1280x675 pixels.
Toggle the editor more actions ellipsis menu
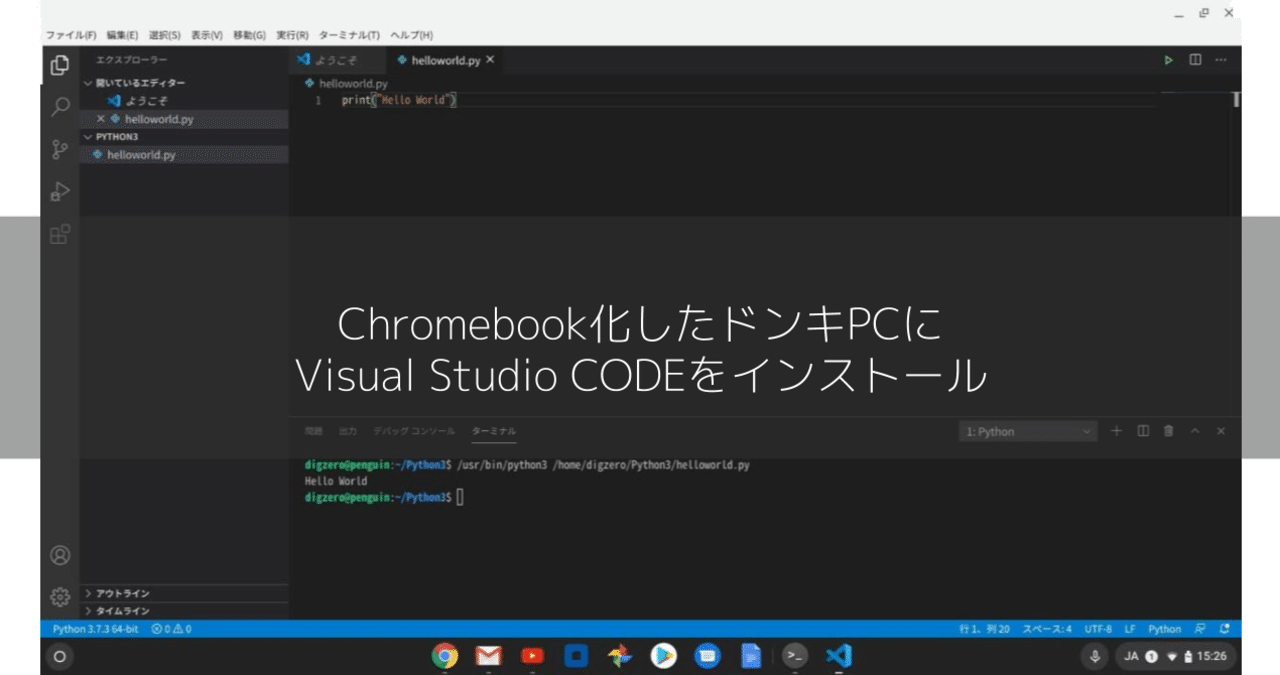(x=1220, y=60)
